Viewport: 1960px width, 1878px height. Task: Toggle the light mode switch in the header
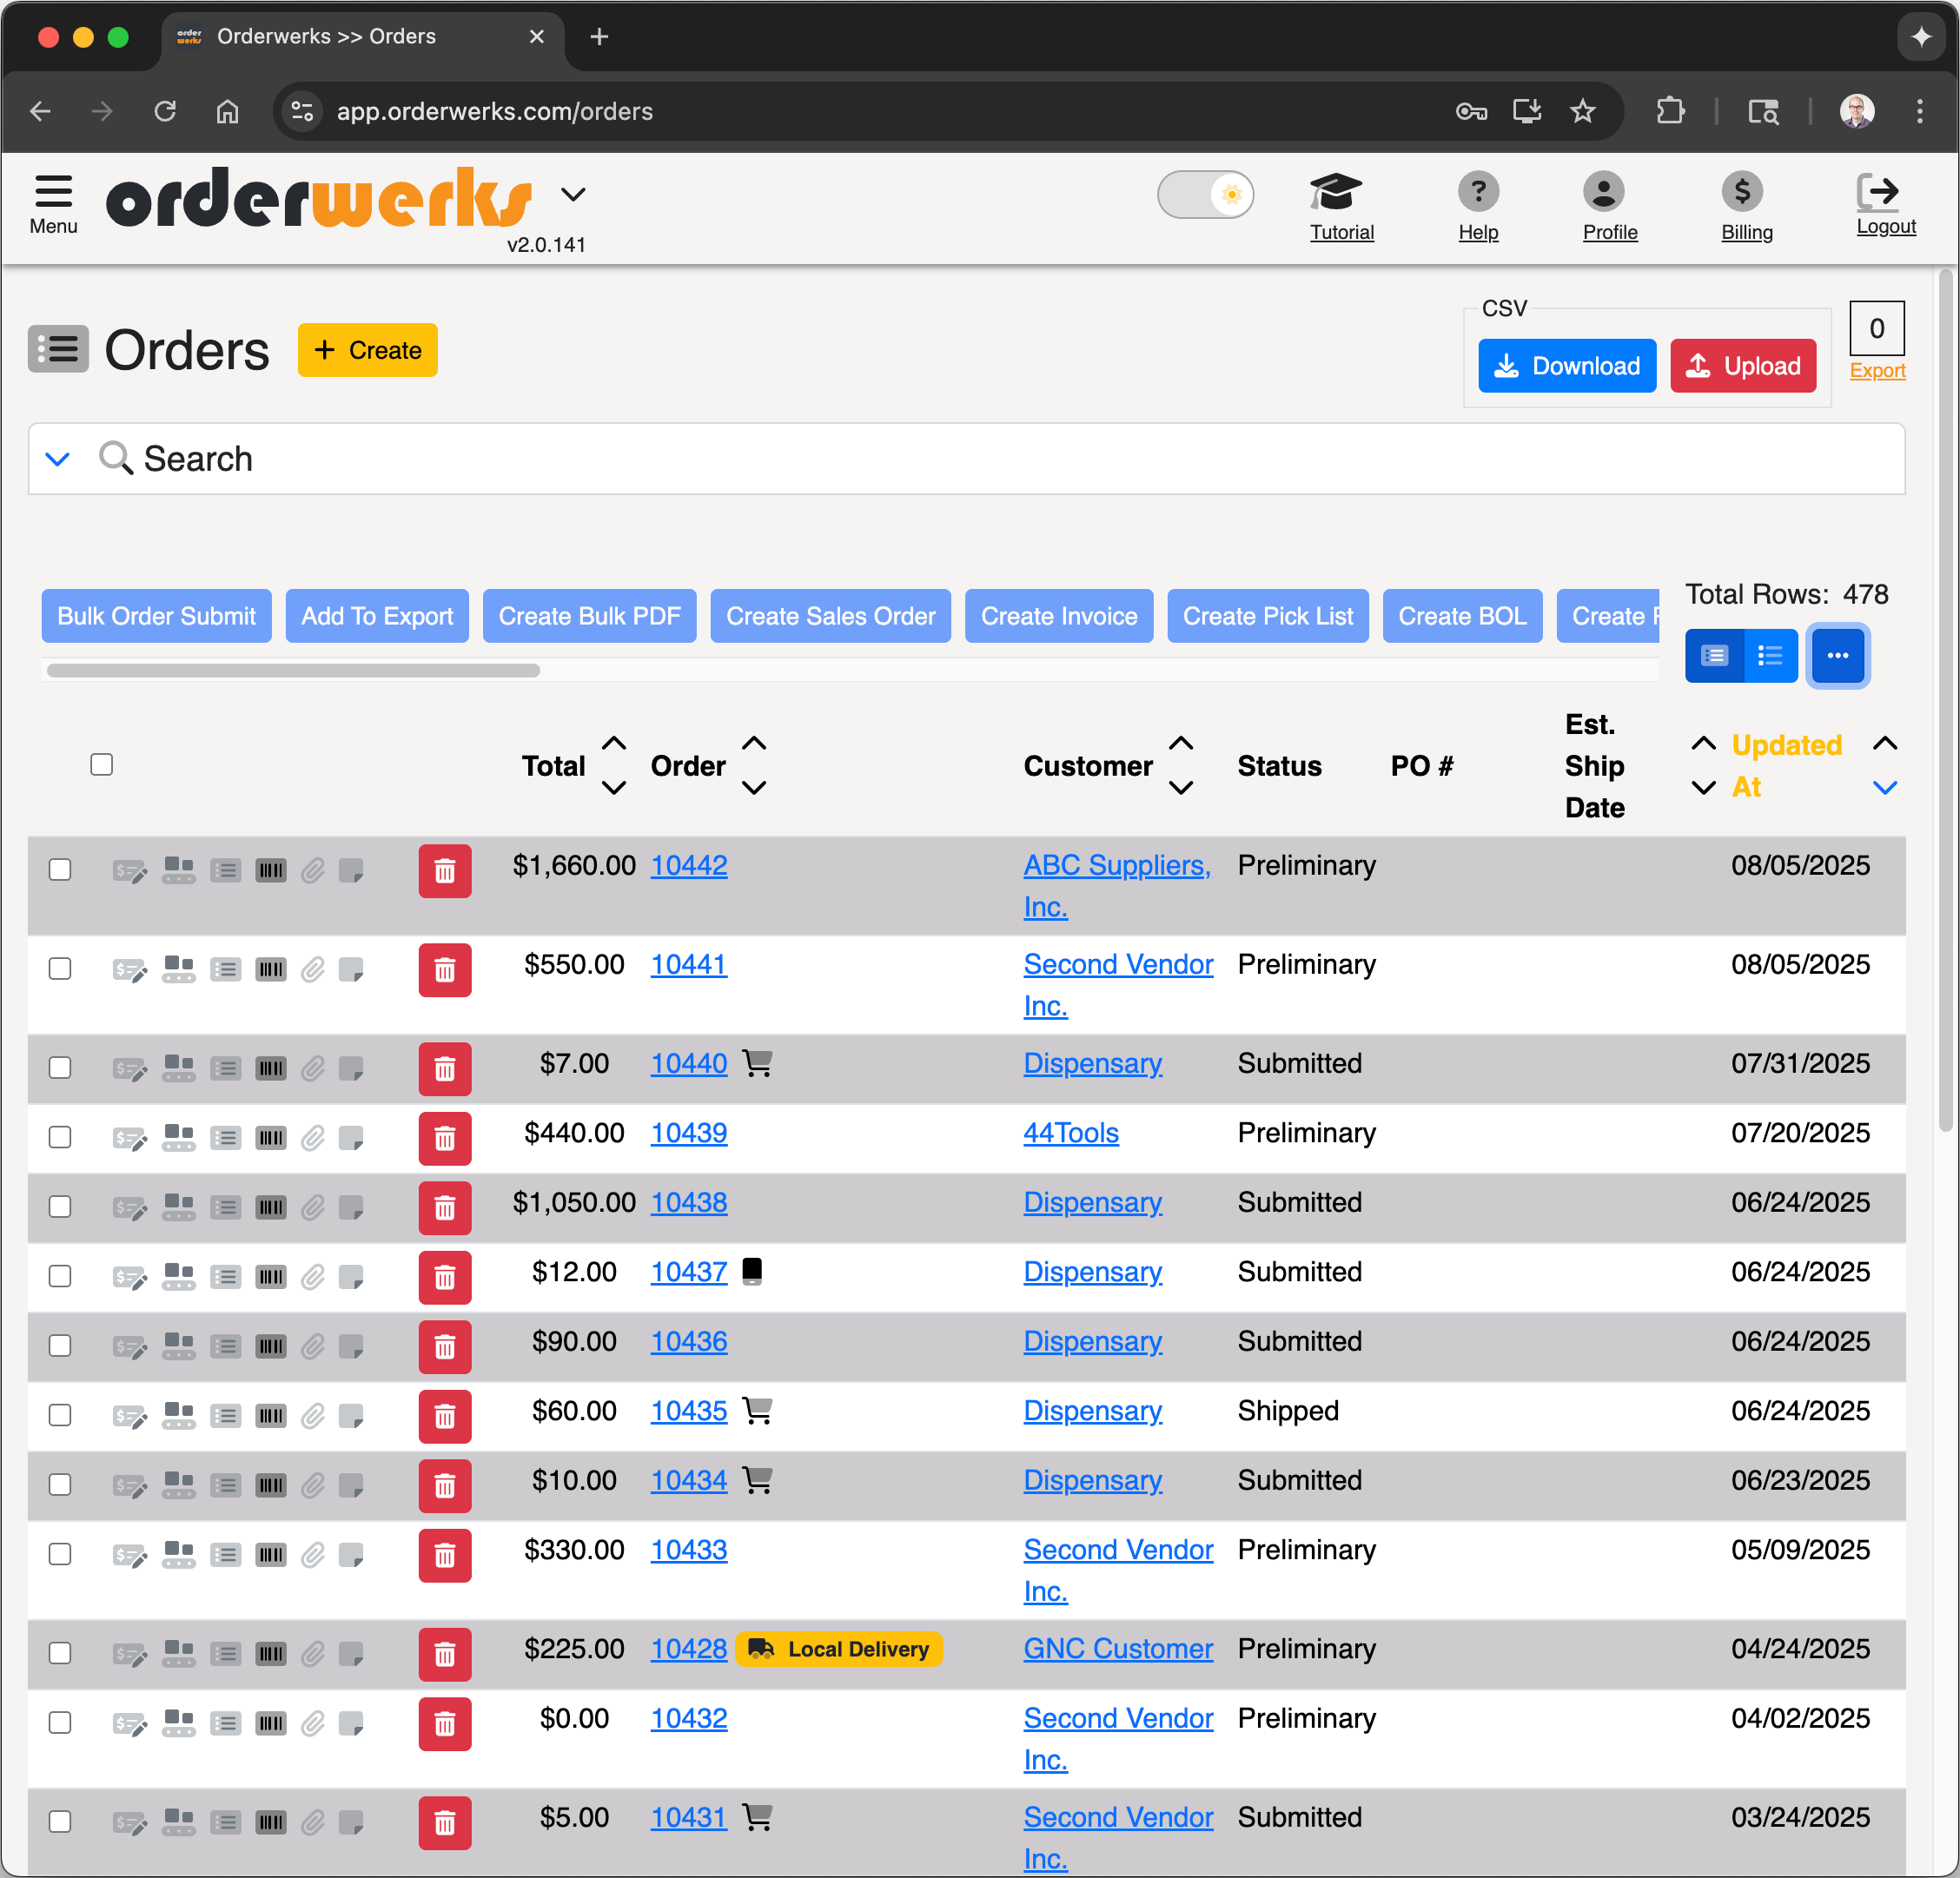[x=1205, y=194]
